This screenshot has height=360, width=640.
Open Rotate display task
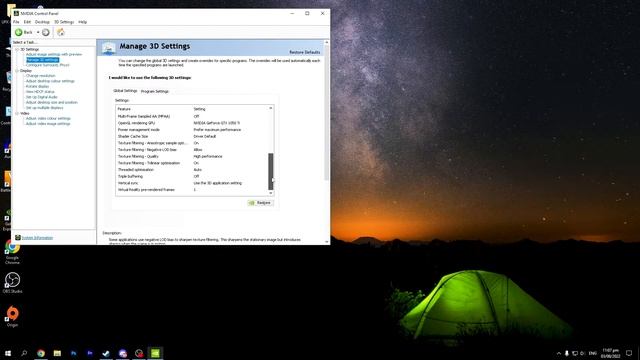pos(37,87)
